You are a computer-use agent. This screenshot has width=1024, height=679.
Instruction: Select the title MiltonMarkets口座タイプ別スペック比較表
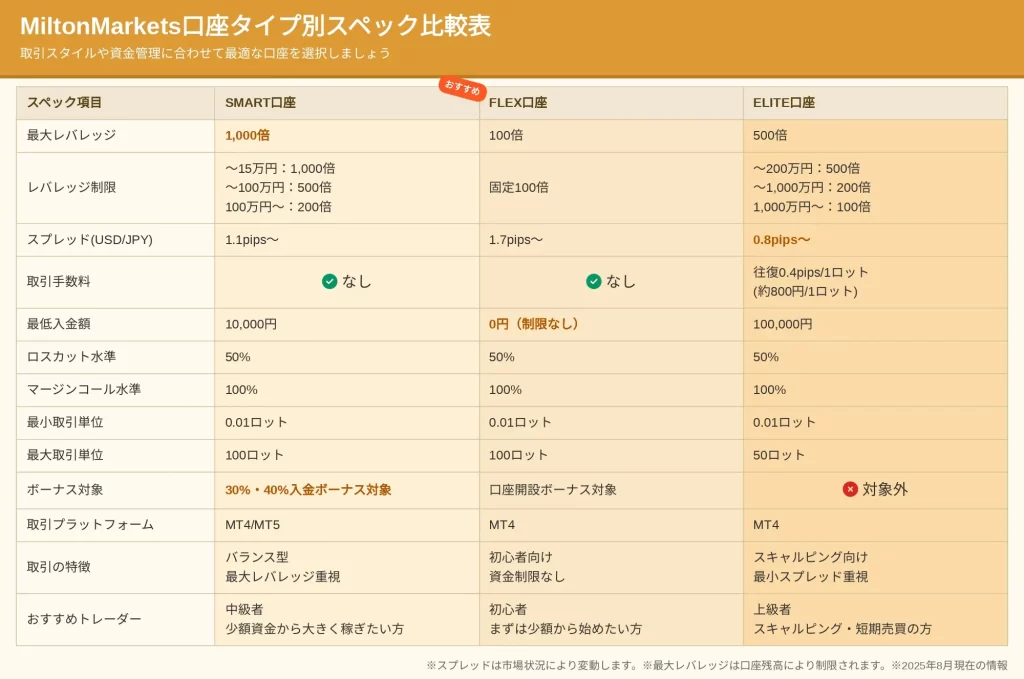256,26
